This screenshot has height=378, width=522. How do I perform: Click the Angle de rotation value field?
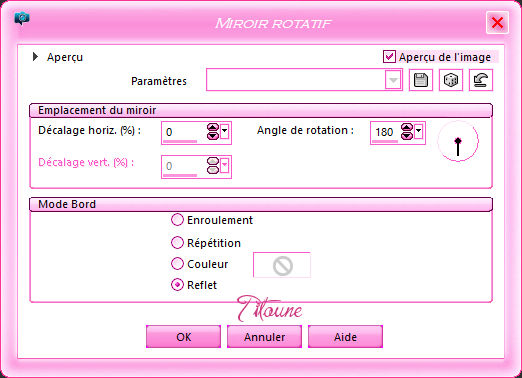click(x=386, y=132)
